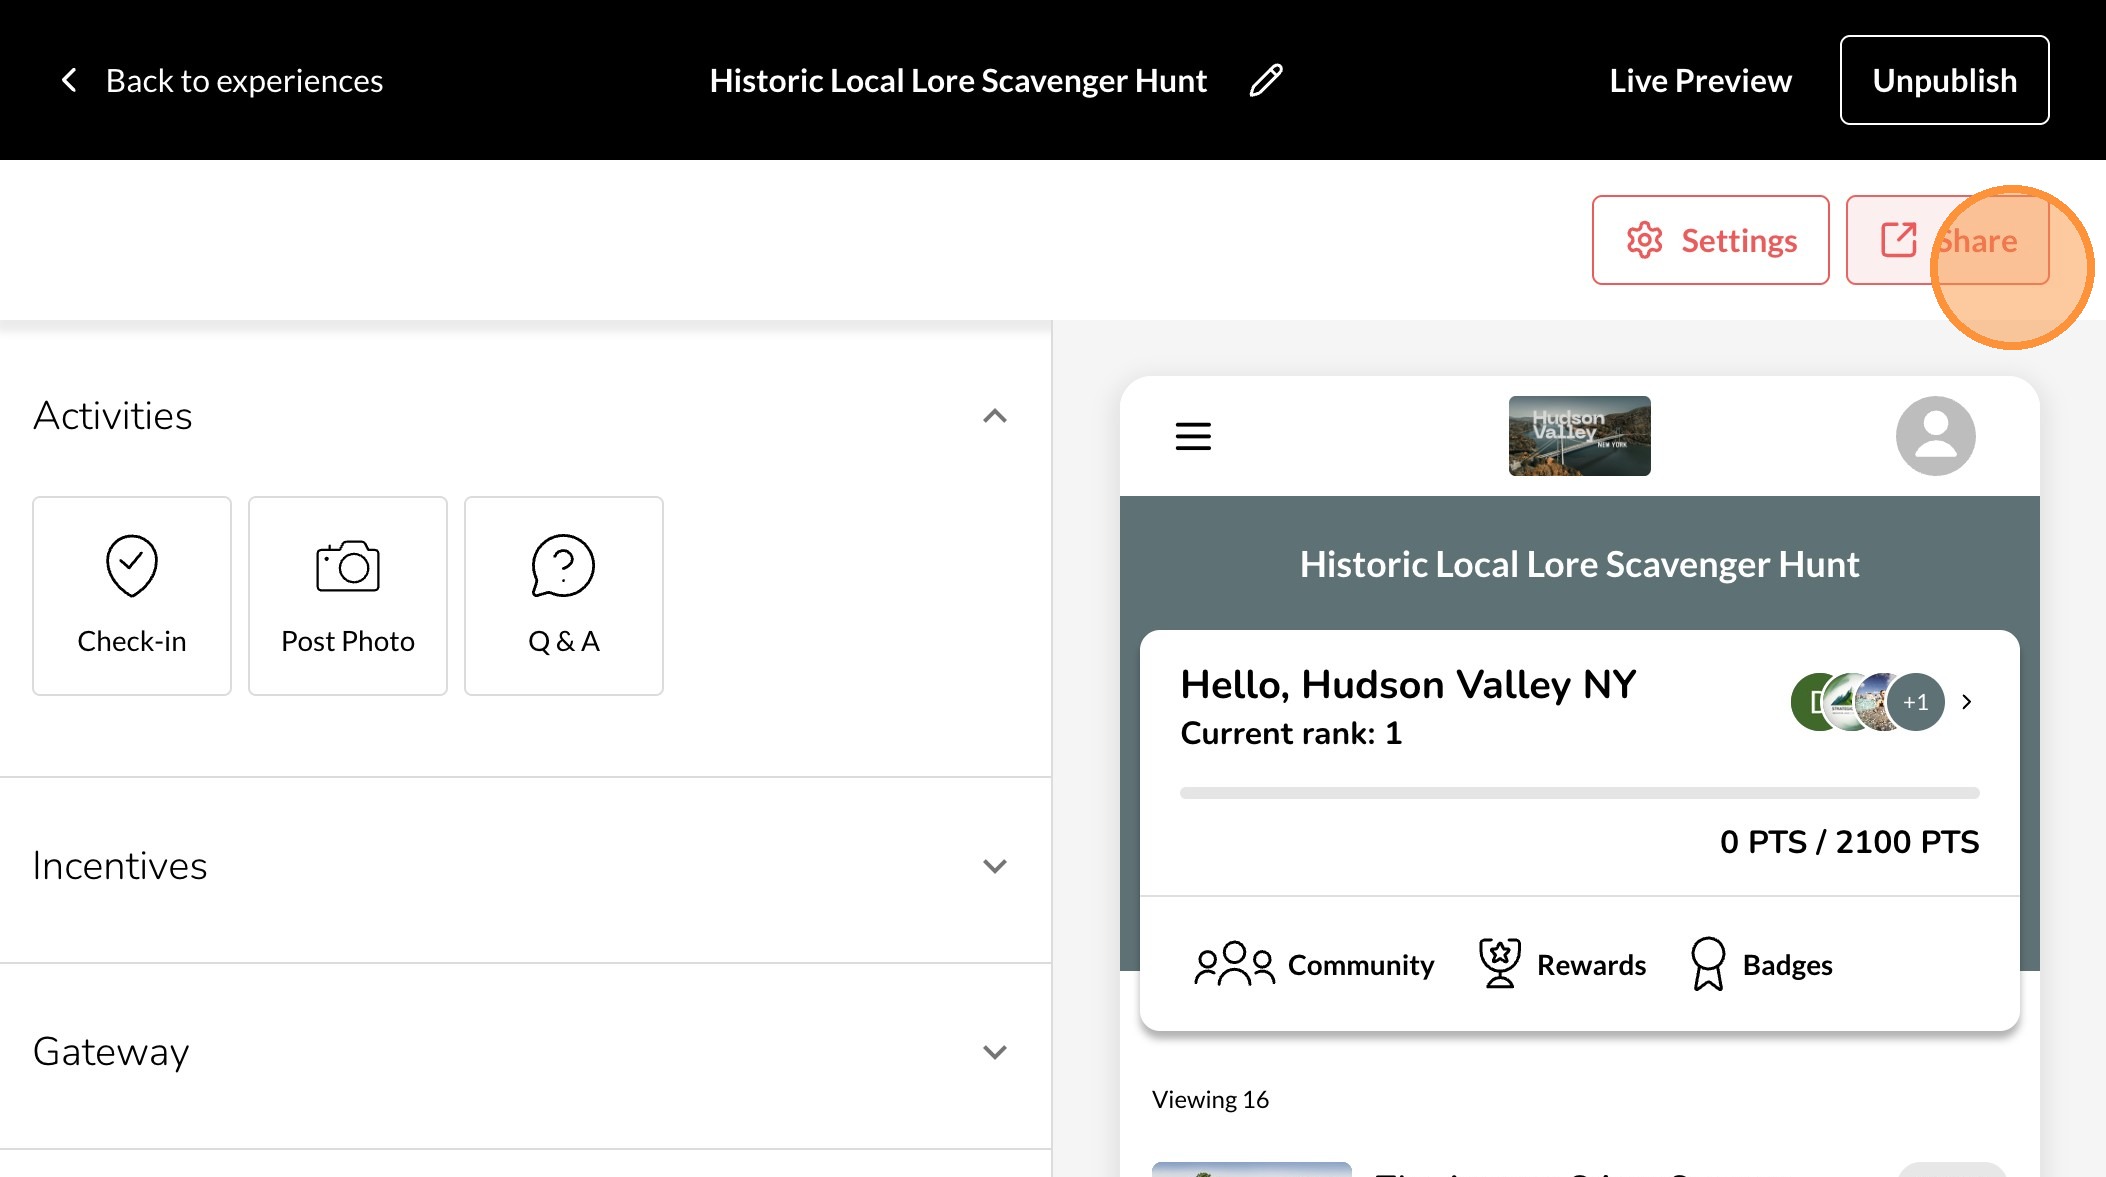Open the hamburger menu in preview
Screen dimensions: 2106x1177
point(1193,436)
